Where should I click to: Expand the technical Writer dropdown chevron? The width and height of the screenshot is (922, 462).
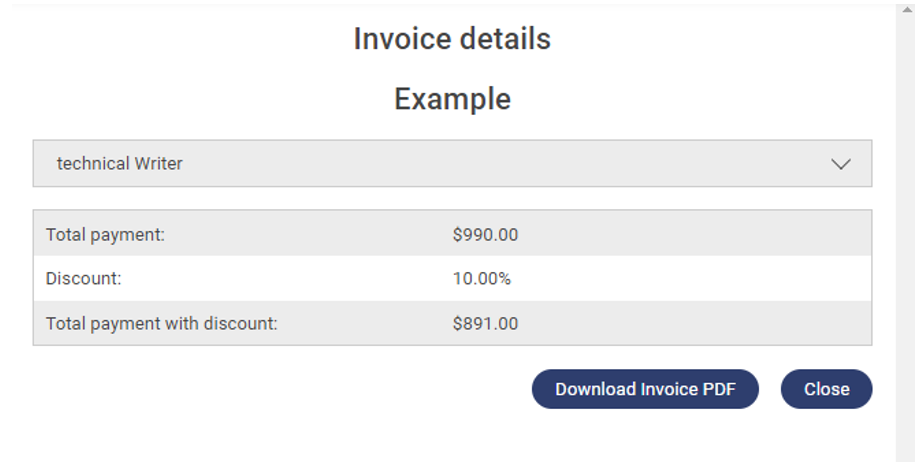pos(840,164)
